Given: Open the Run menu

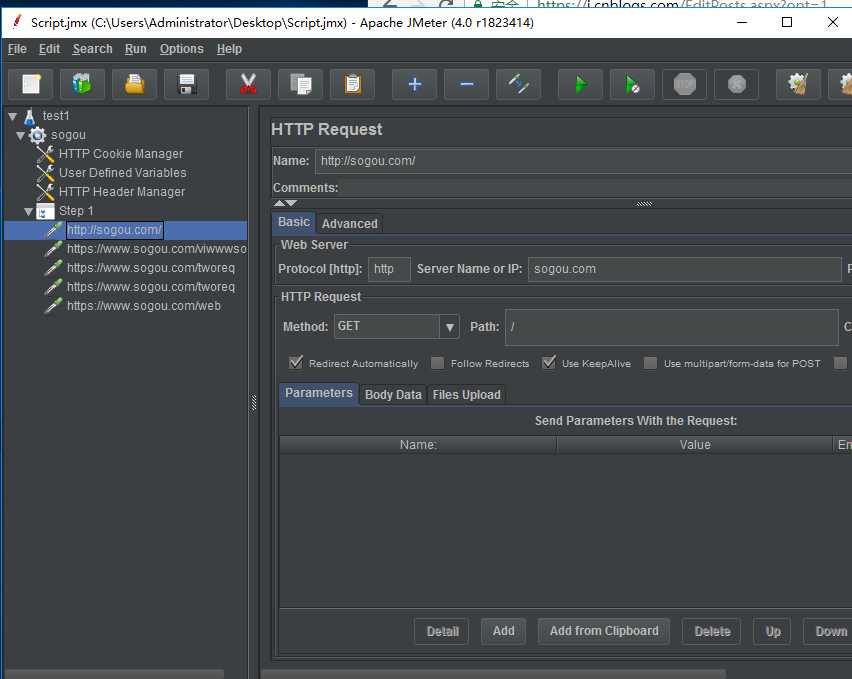Looking at the screenshot, I should pyautogui.click(x=136, y=49).
